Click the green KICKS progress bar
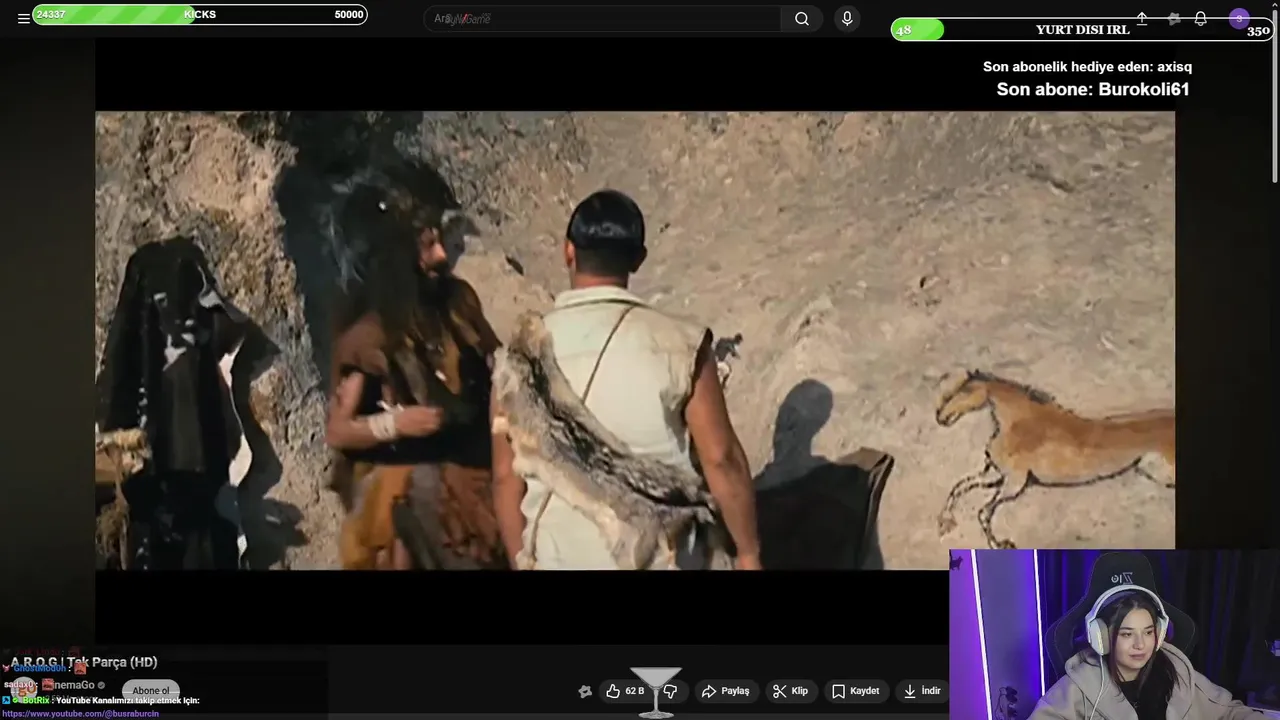The width and height of the screenshot is (1280, 720). [x=200, y=14]
